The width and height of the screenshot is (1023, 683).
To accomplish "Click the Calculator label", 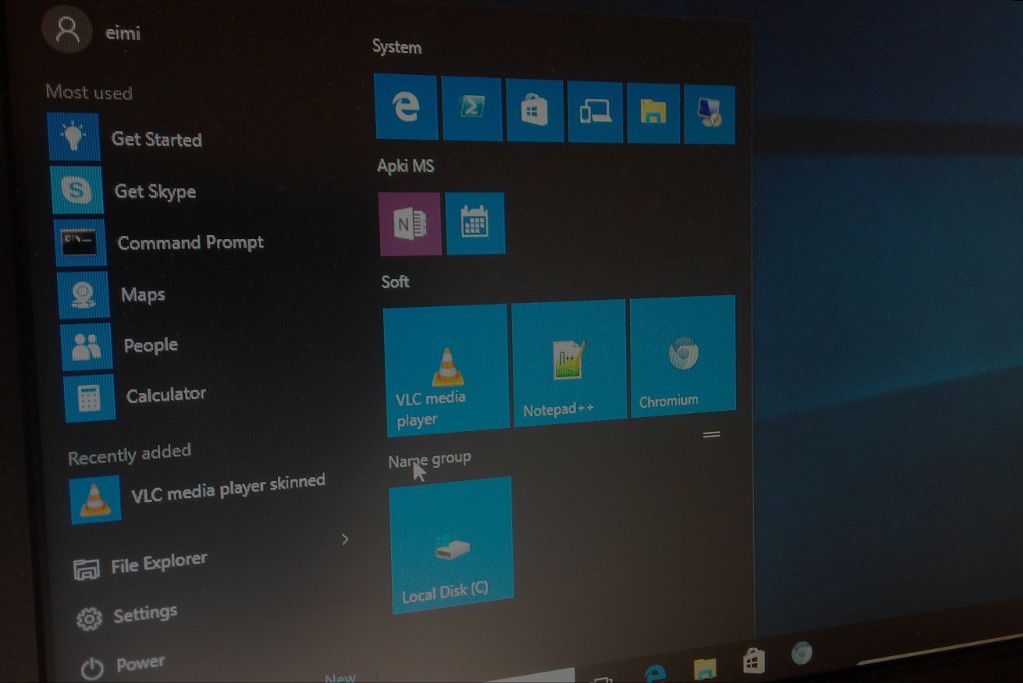I will [166, 394].
